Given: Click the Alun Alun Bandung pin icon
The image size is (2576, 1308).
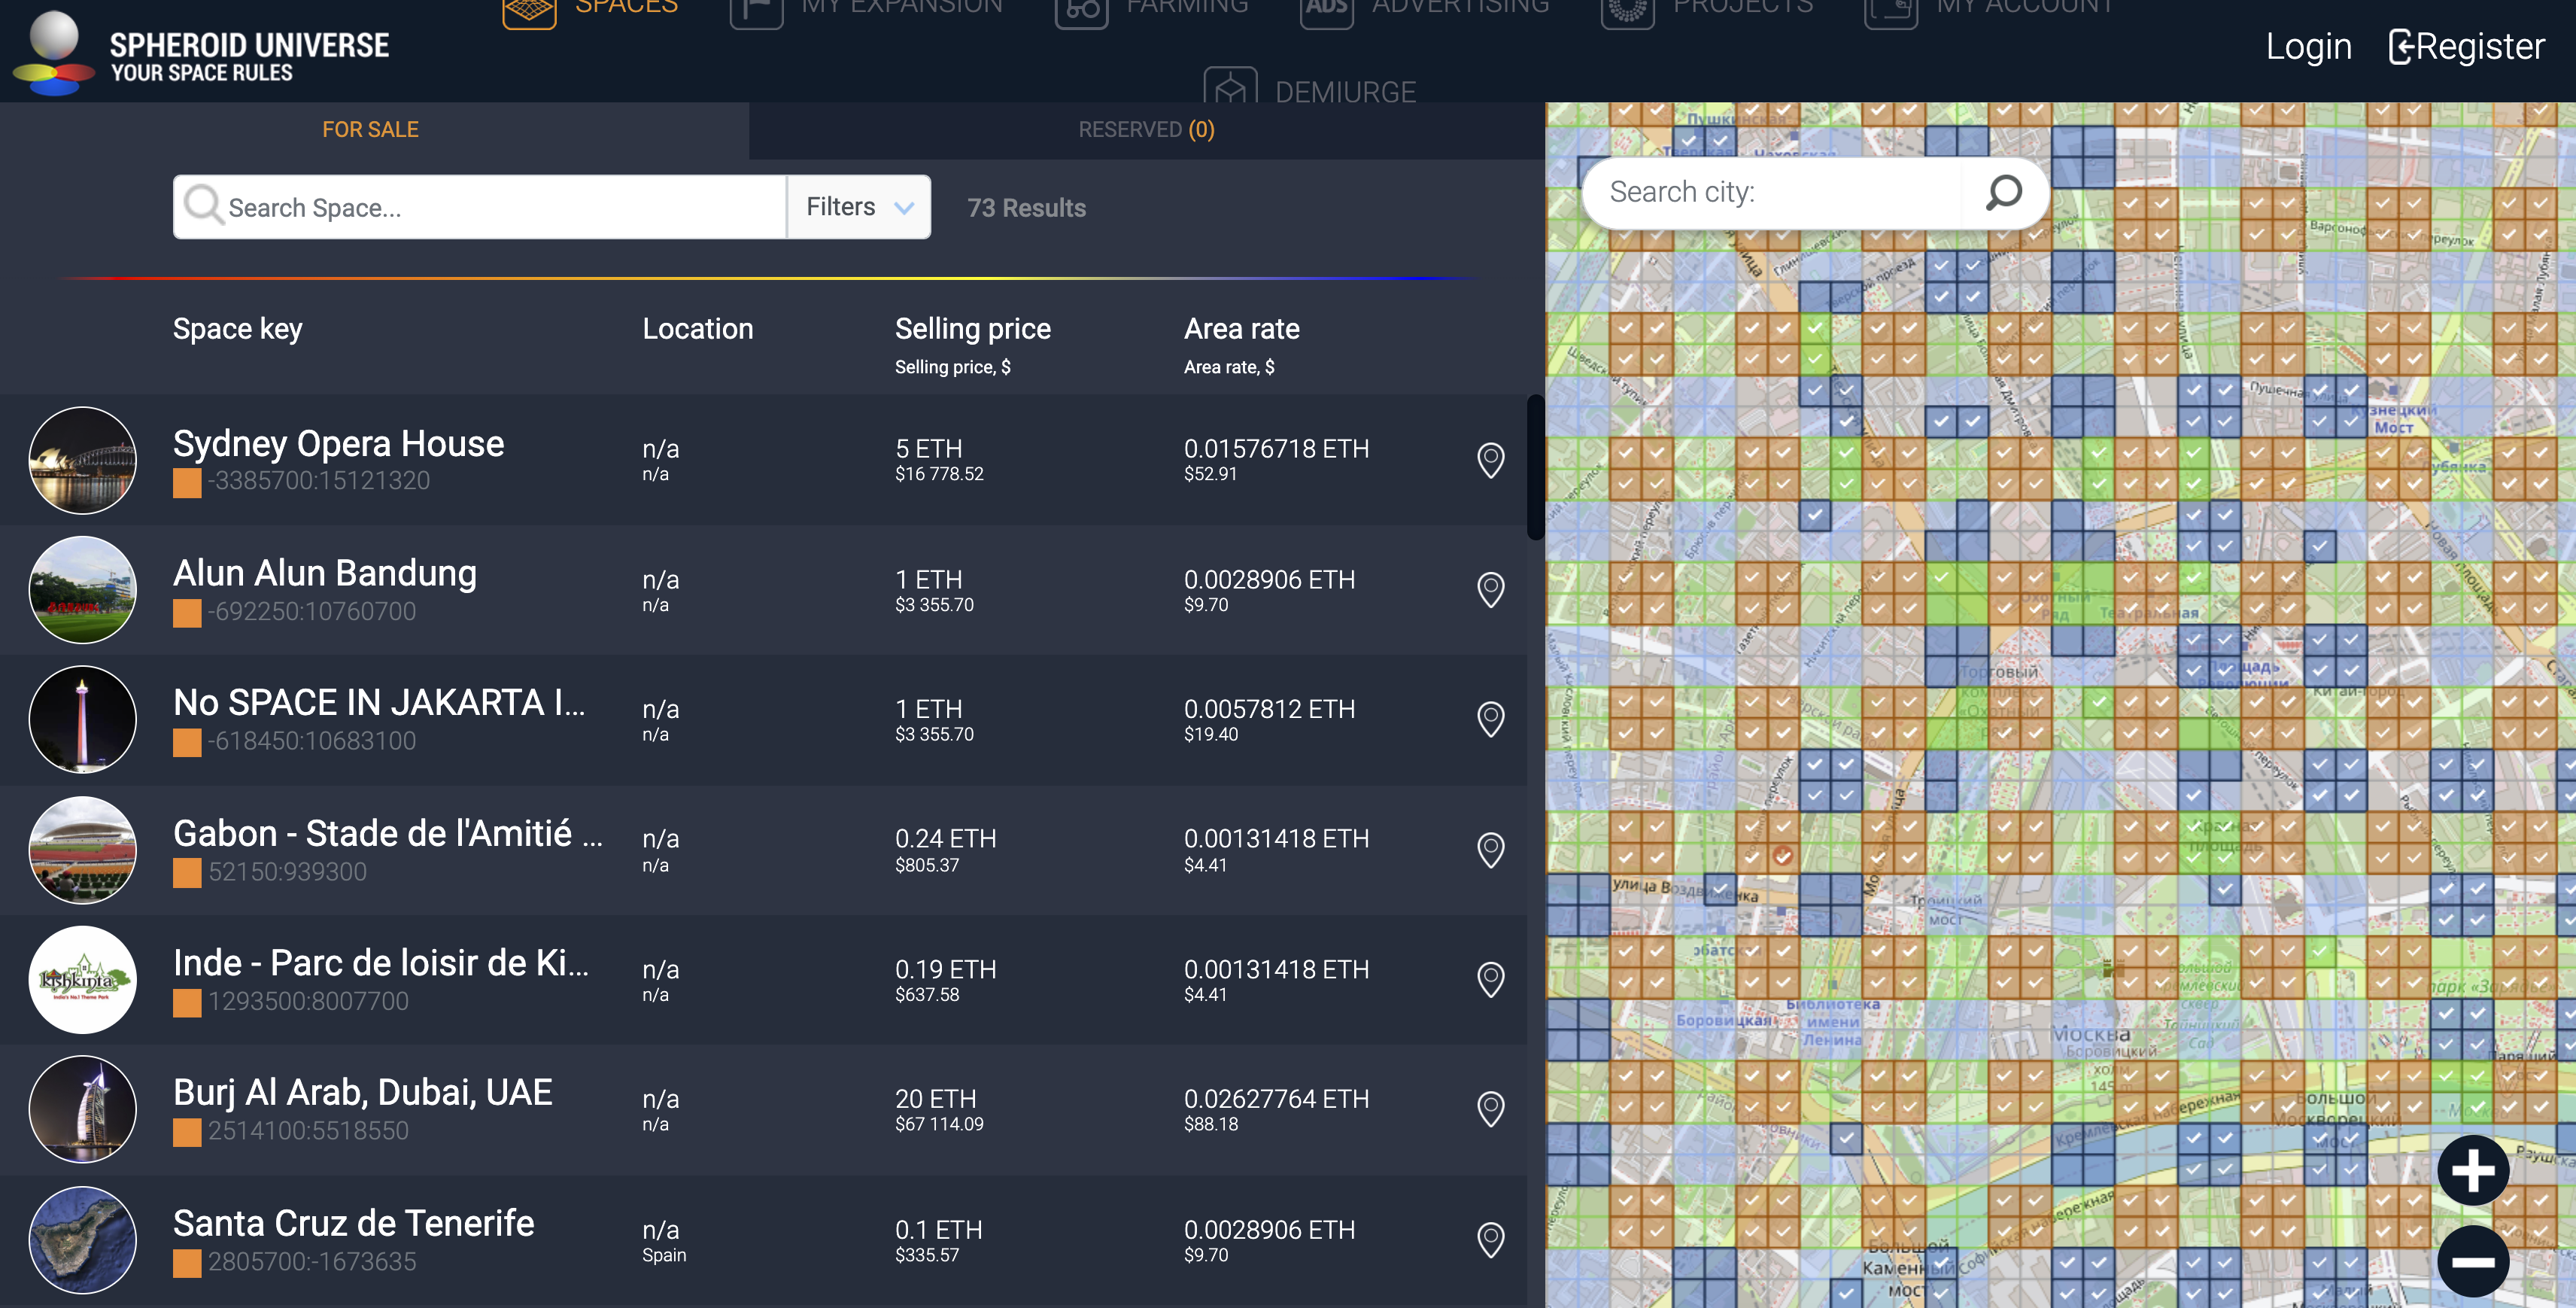Looking at the screenshot, I should coord(1490,590).
